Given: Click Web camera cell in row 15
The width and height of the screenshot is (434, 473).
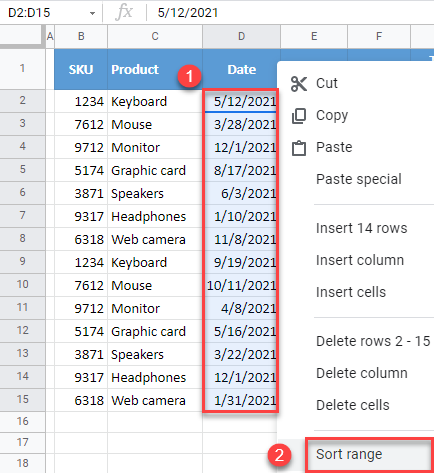Looking at the screenshot, I should [x=155, y=400].
